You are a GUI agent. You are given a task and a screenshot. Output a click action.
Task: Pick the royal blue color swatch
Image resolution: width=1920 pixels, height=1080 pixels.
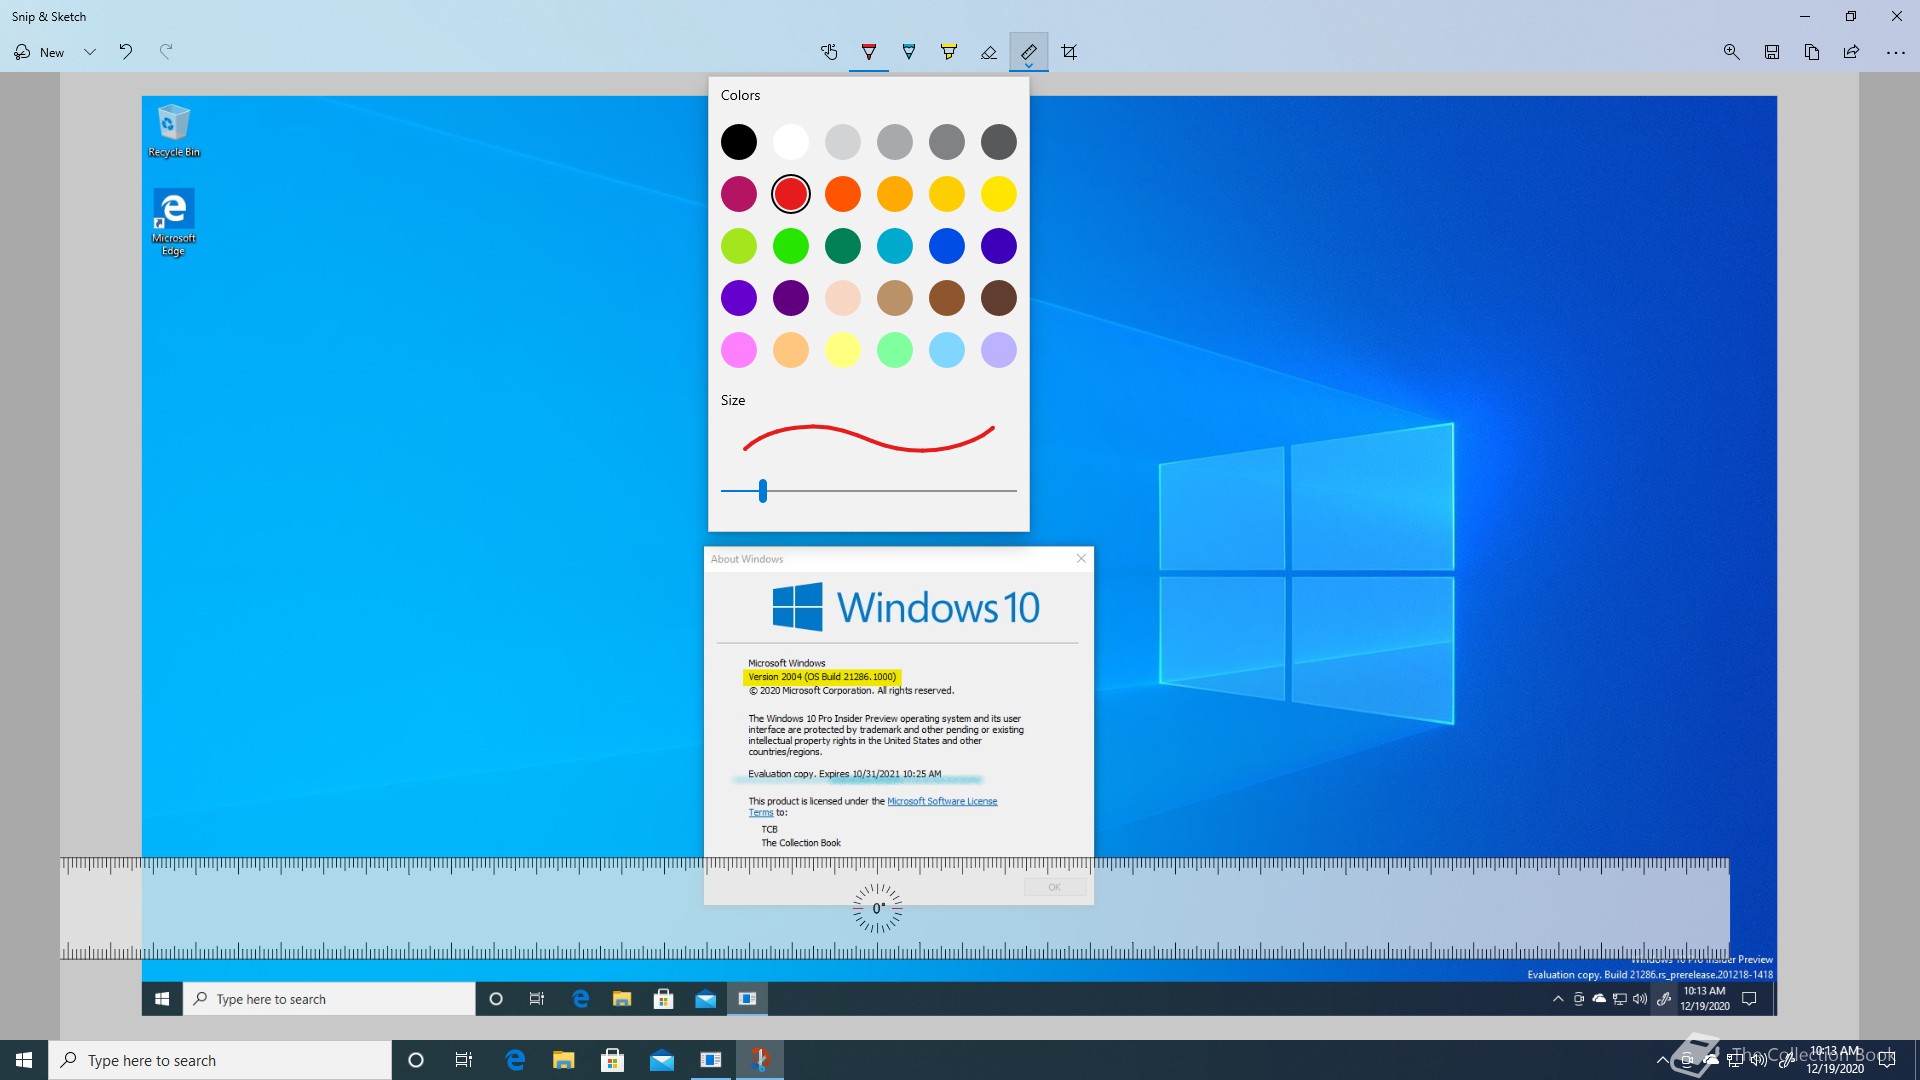click(947, 246)
